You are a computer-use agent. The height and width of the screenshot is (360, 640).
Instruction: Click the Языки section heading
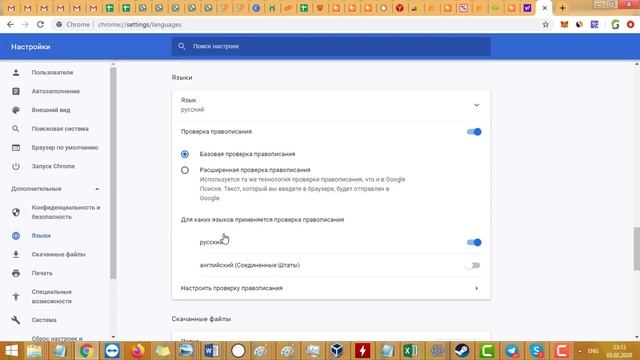(182, 78)
